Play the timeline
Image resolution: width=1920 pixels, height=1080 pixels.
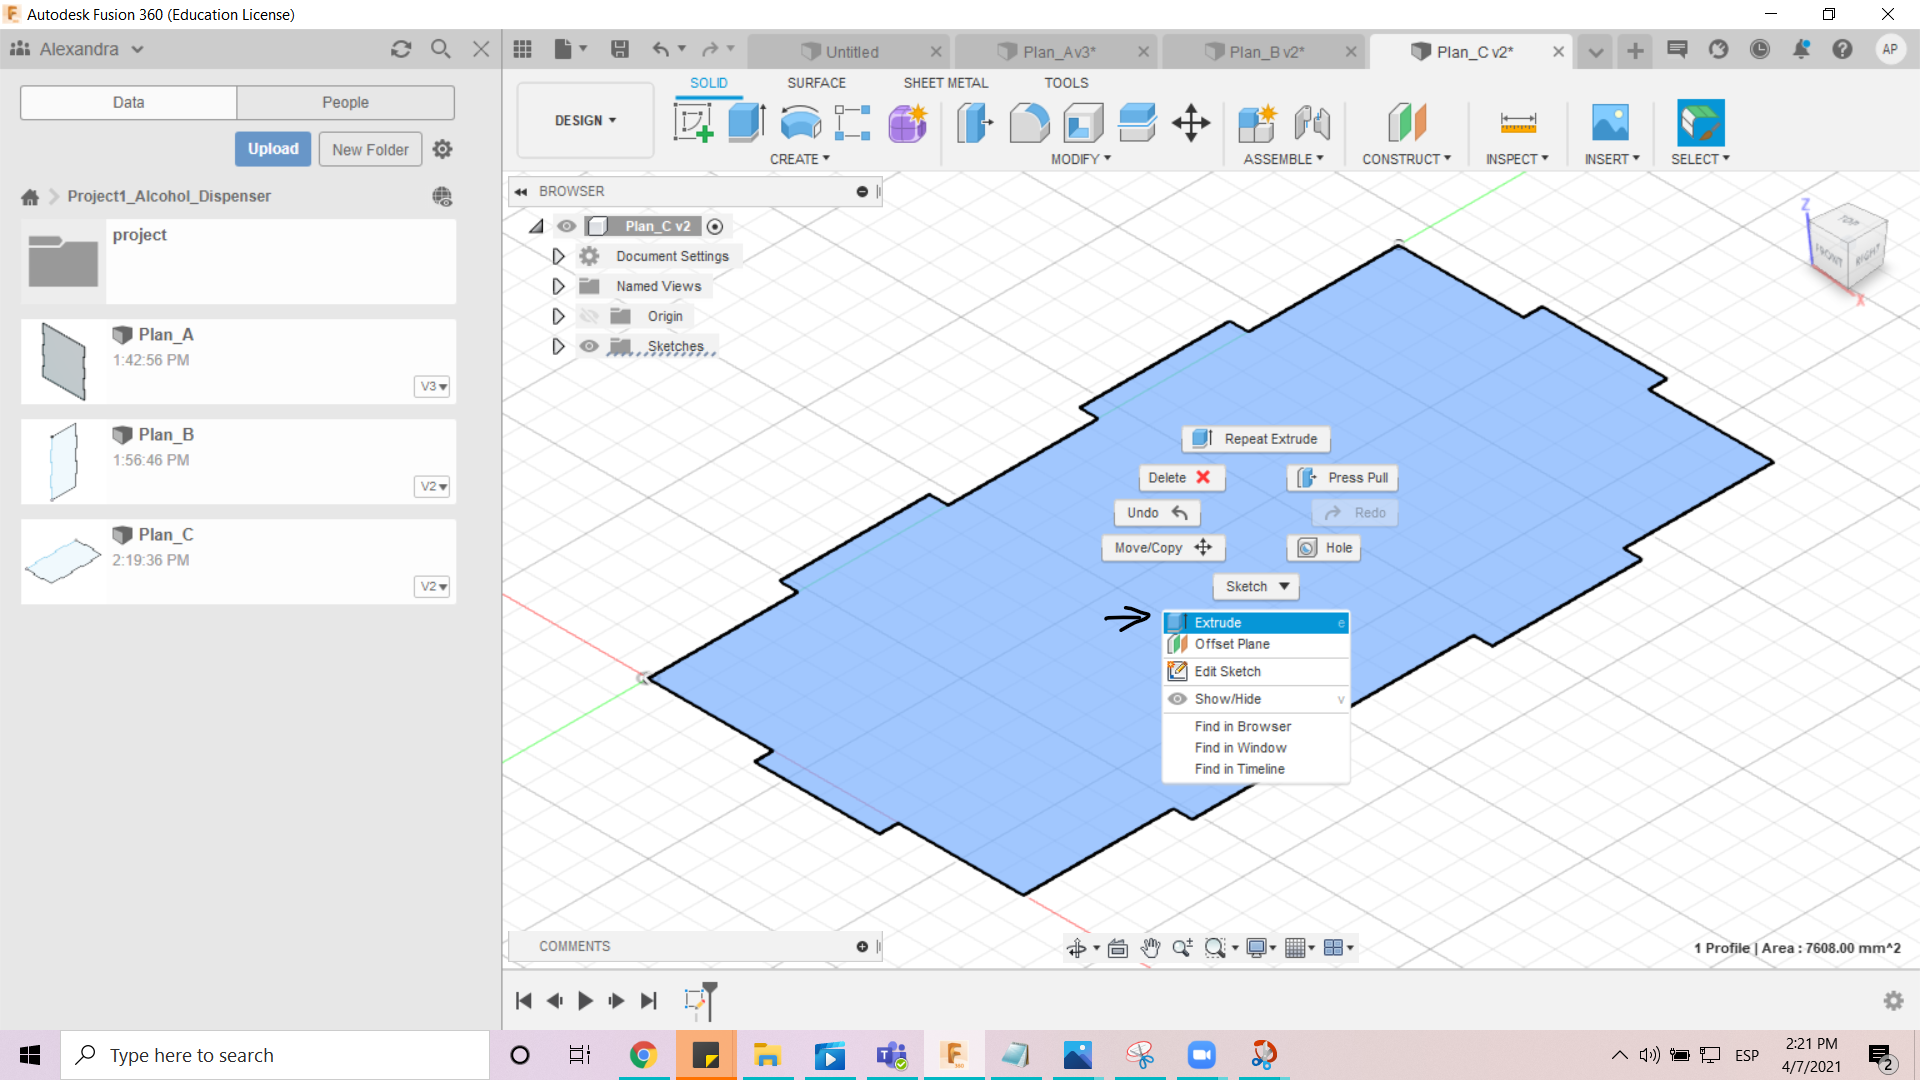pyautogui.click(x=586, y=1001)
